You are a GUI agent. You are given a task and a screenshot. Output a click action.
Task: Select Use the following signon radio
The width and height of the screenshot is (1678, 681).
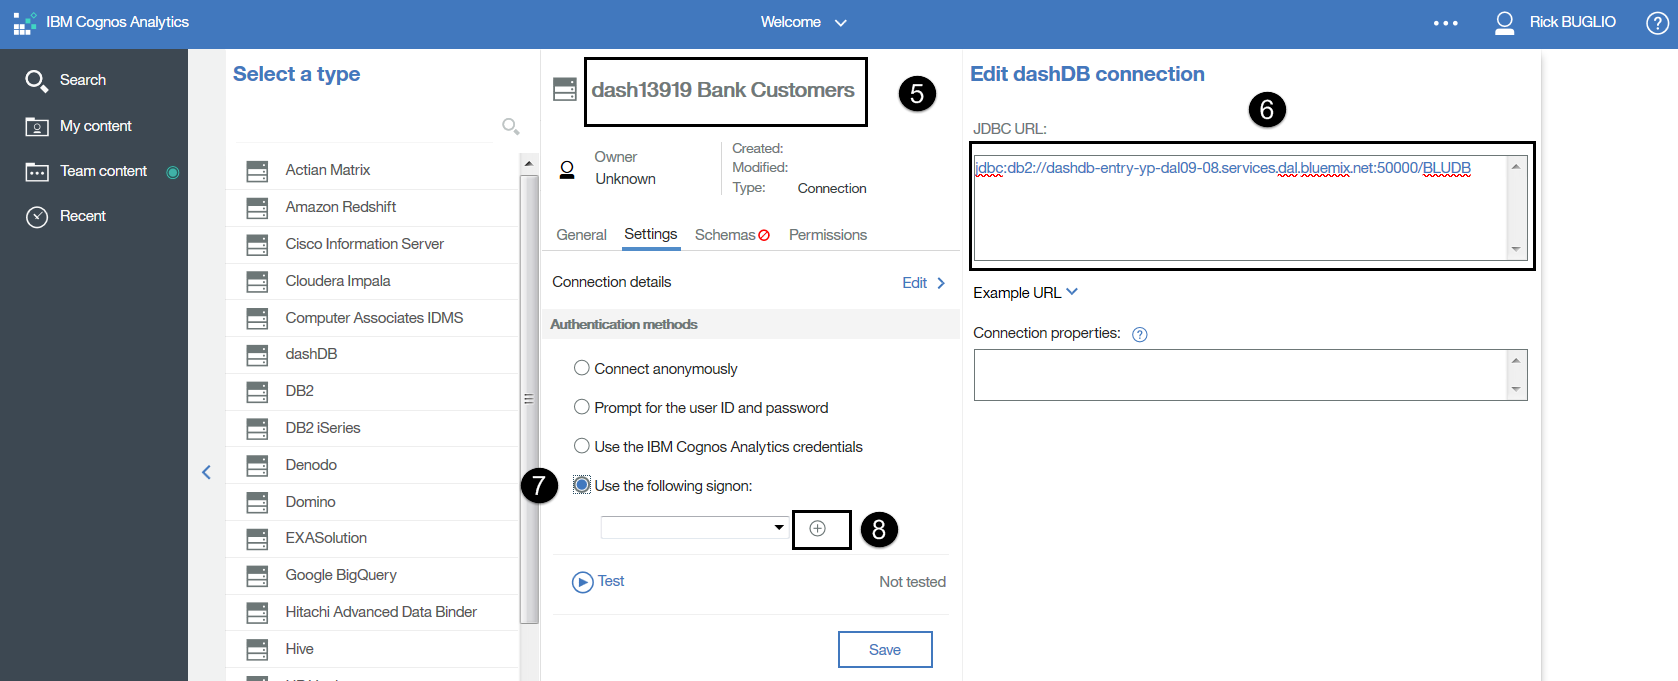click(581, 485)
